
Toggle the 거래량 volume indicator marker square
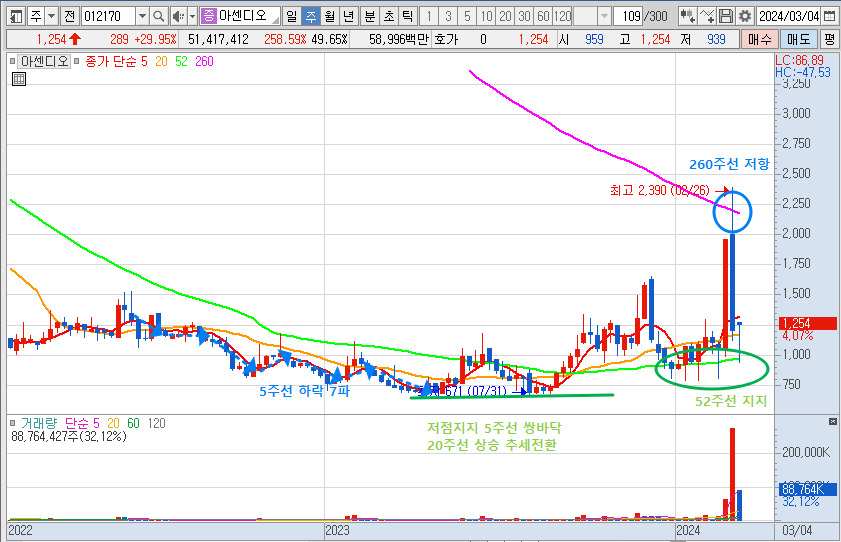click(12, 423)
